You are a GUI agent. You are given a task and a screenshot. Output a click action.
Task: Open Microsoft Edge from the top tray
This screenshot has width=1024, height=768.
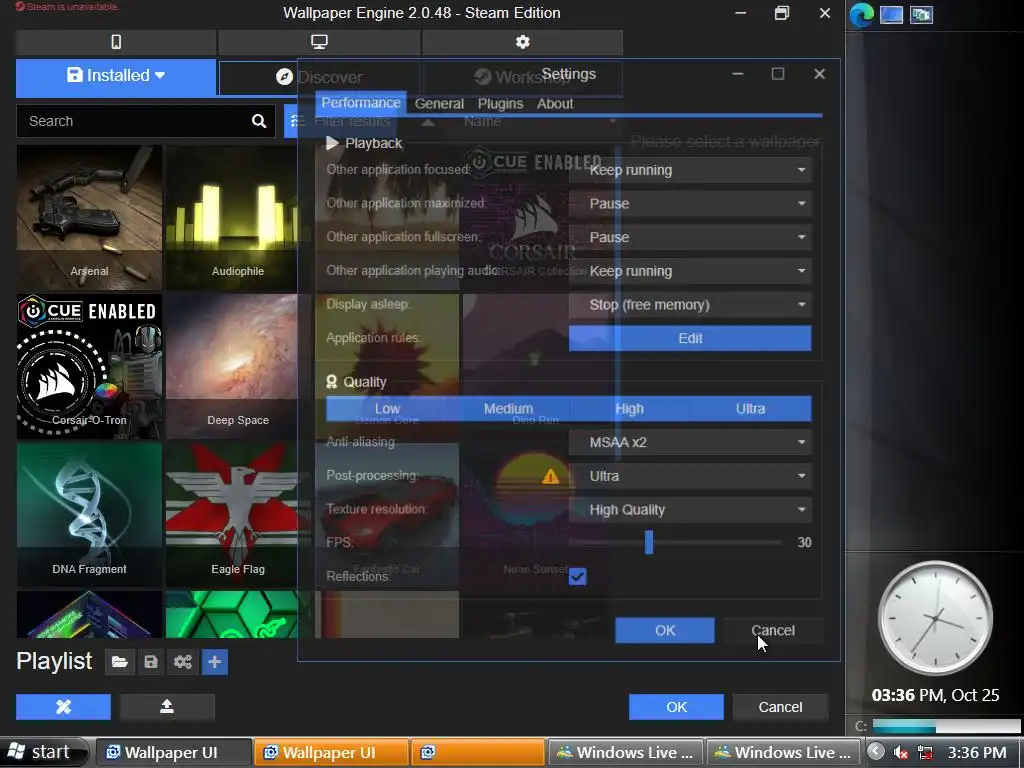861,14
